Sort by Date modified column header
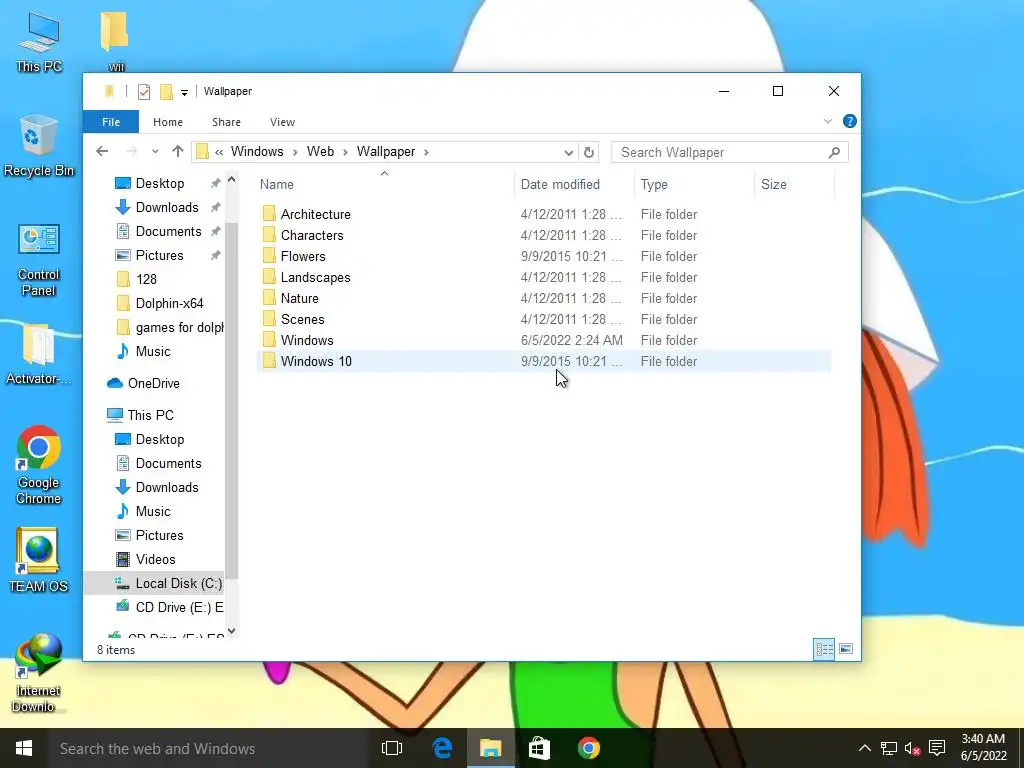 pyautogui.click(x=574, y=184)
